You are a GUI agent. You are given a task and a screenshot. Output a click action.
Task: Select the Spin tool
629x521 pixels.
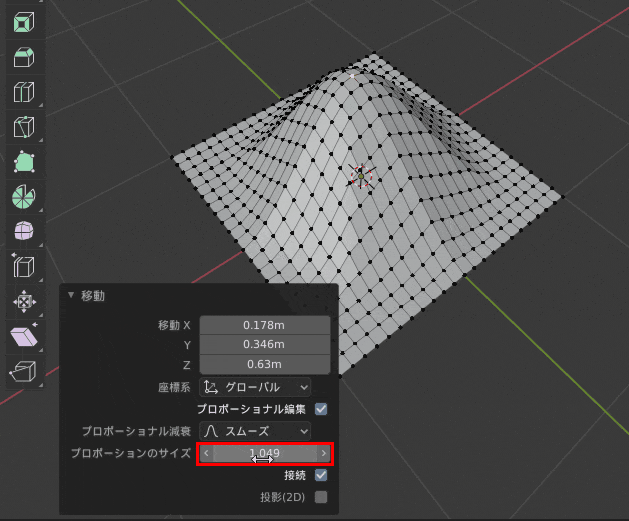pyautogui.click(x=24, y=197)
